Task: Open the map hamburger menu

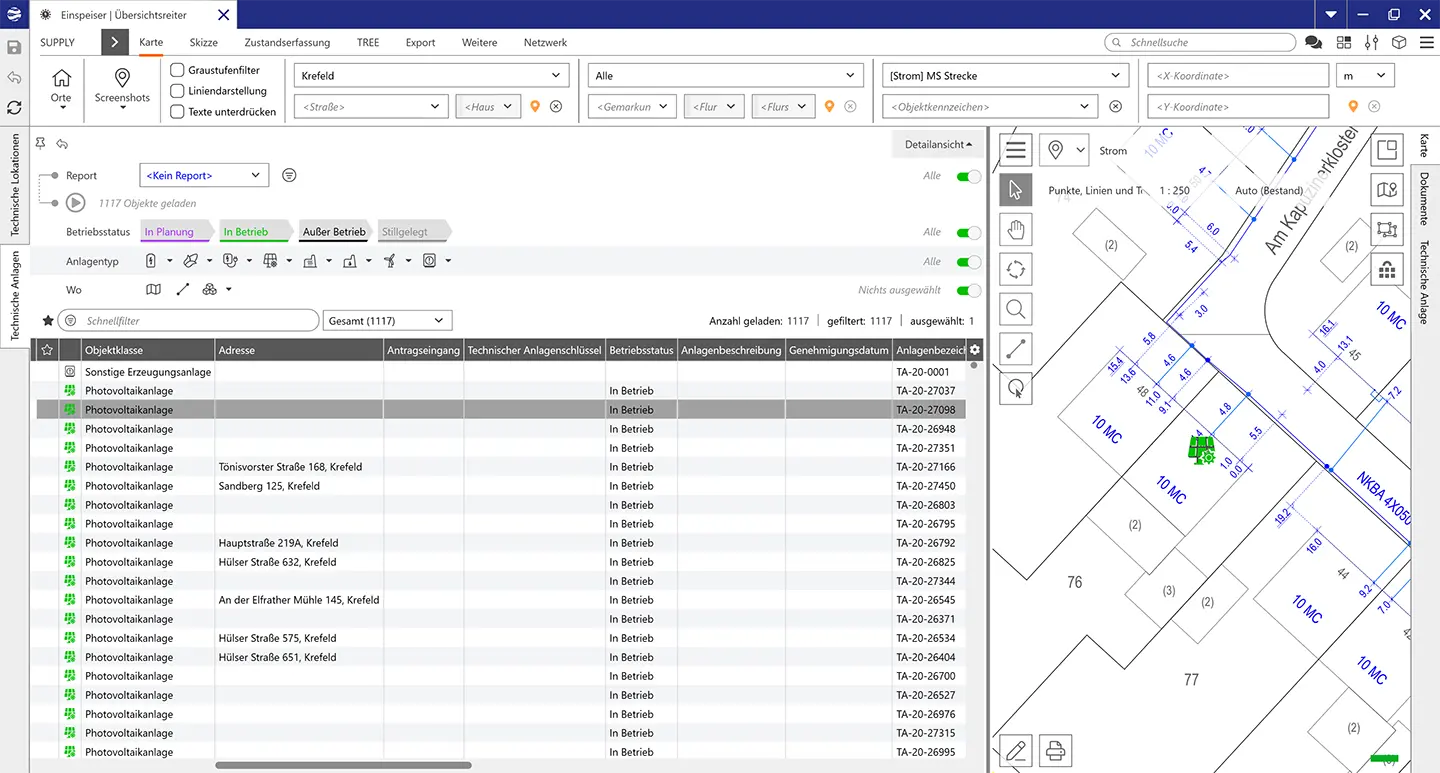Action: point(1016,151)
